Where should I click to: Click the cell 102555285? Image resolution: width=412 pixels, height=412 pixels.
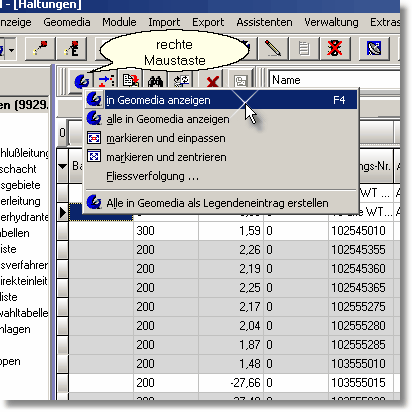(x=361, y=345)
